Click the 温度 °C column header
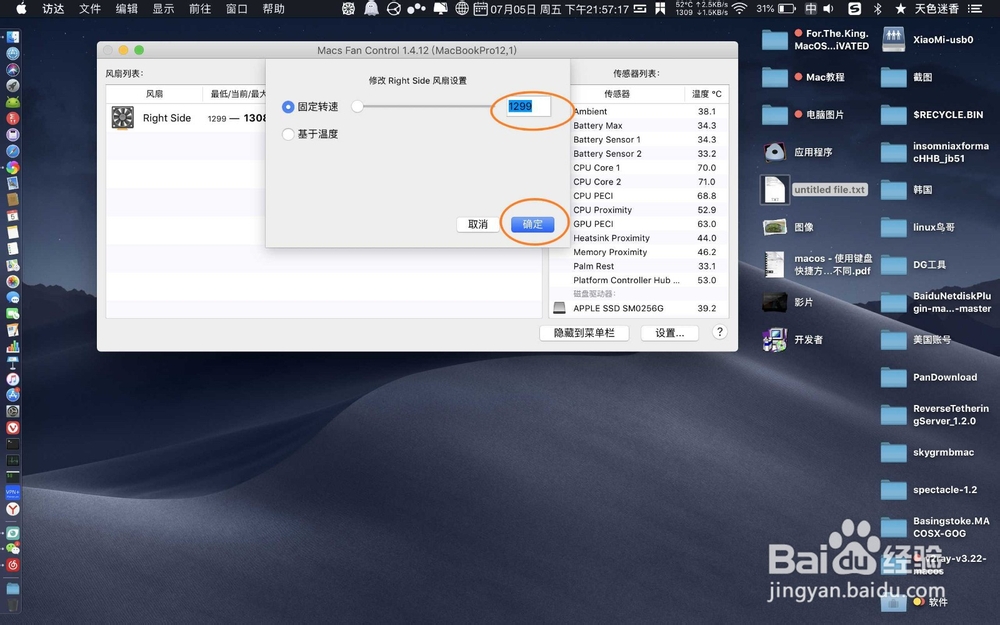This screenshot has width=1000, height=625. (x=707, y=94)
